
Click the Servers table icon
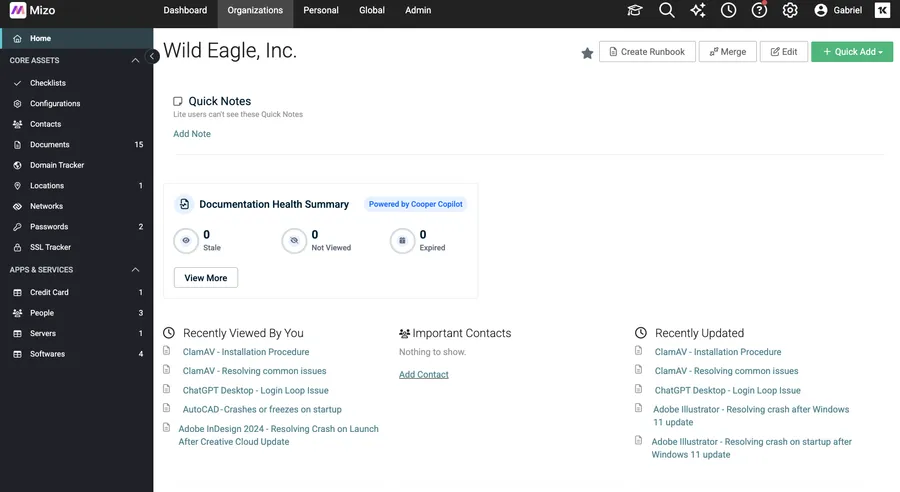(x=17, y=334)
